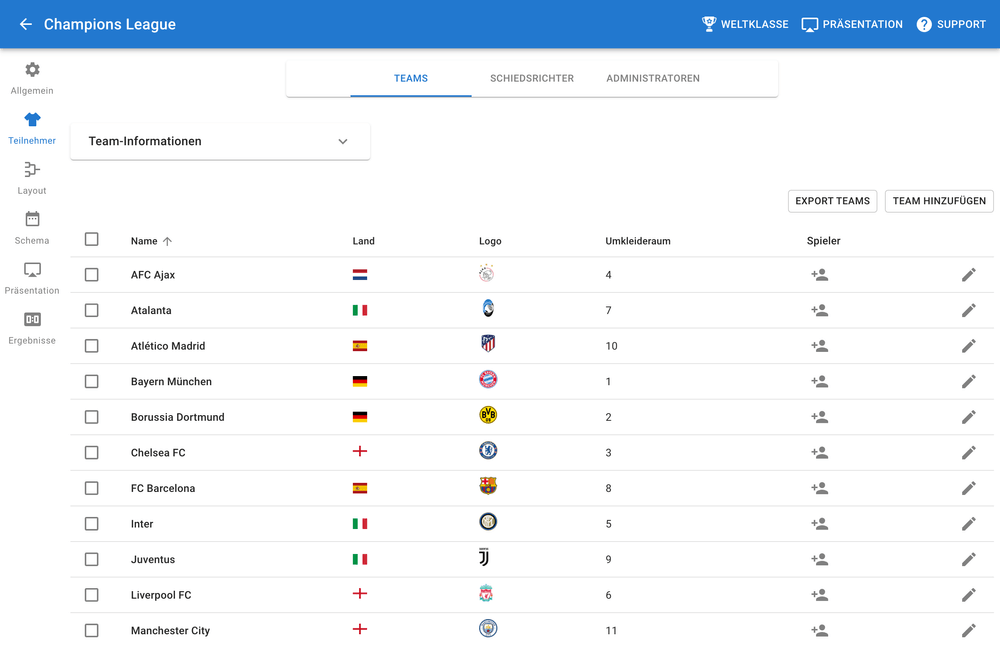Check the Bayern München row checkbox

tap(92, 382)
